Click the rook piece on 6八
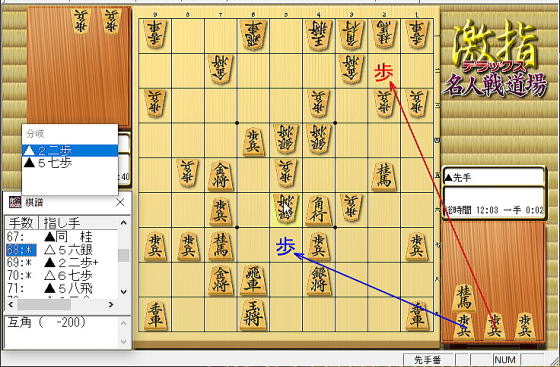The image size is (560, 367). tap(252, 280)
